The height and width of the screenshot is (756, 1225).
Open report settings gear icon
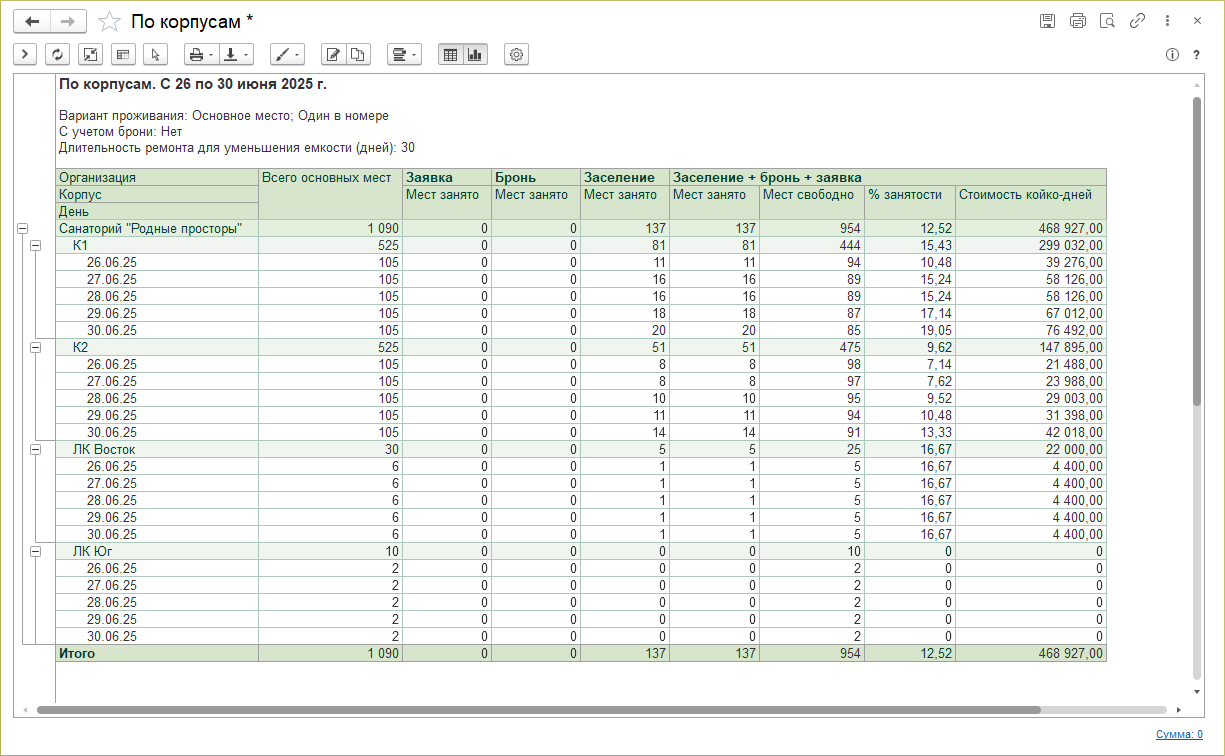pos(517,55)
